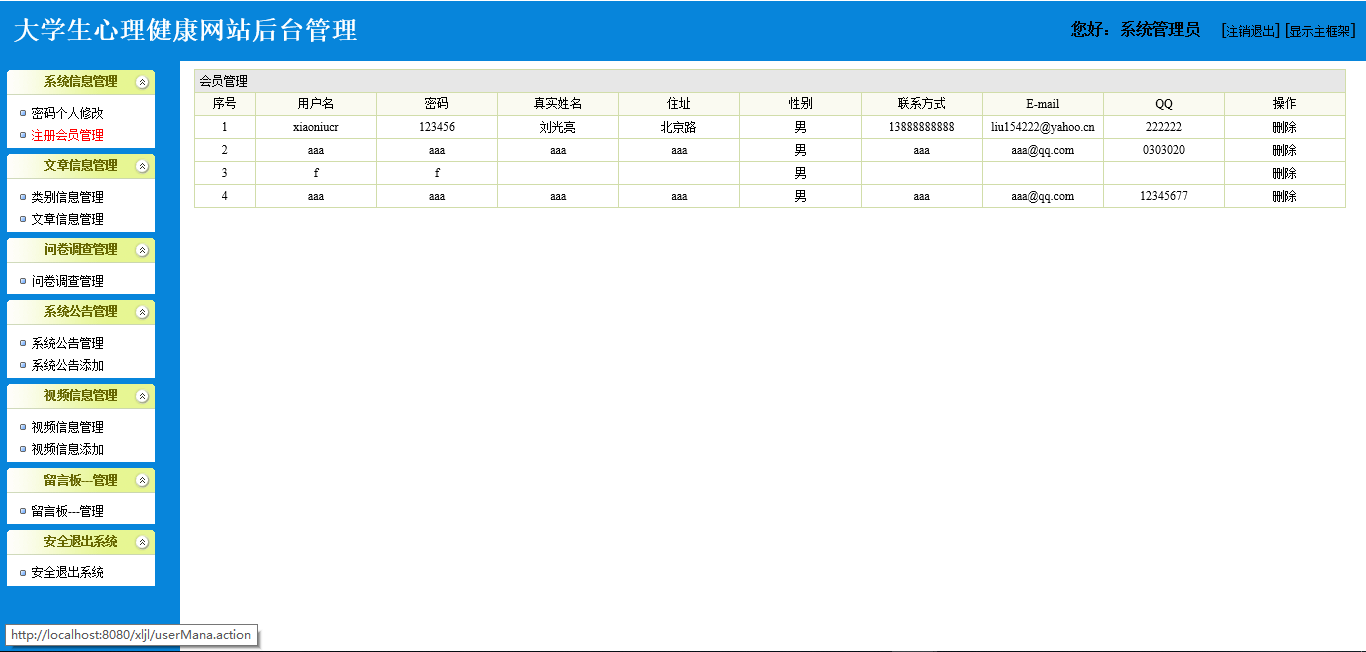Collapse the 文章信息管理 panel chevron
This screenshot has height=652, width=1366.
[142, 166]
